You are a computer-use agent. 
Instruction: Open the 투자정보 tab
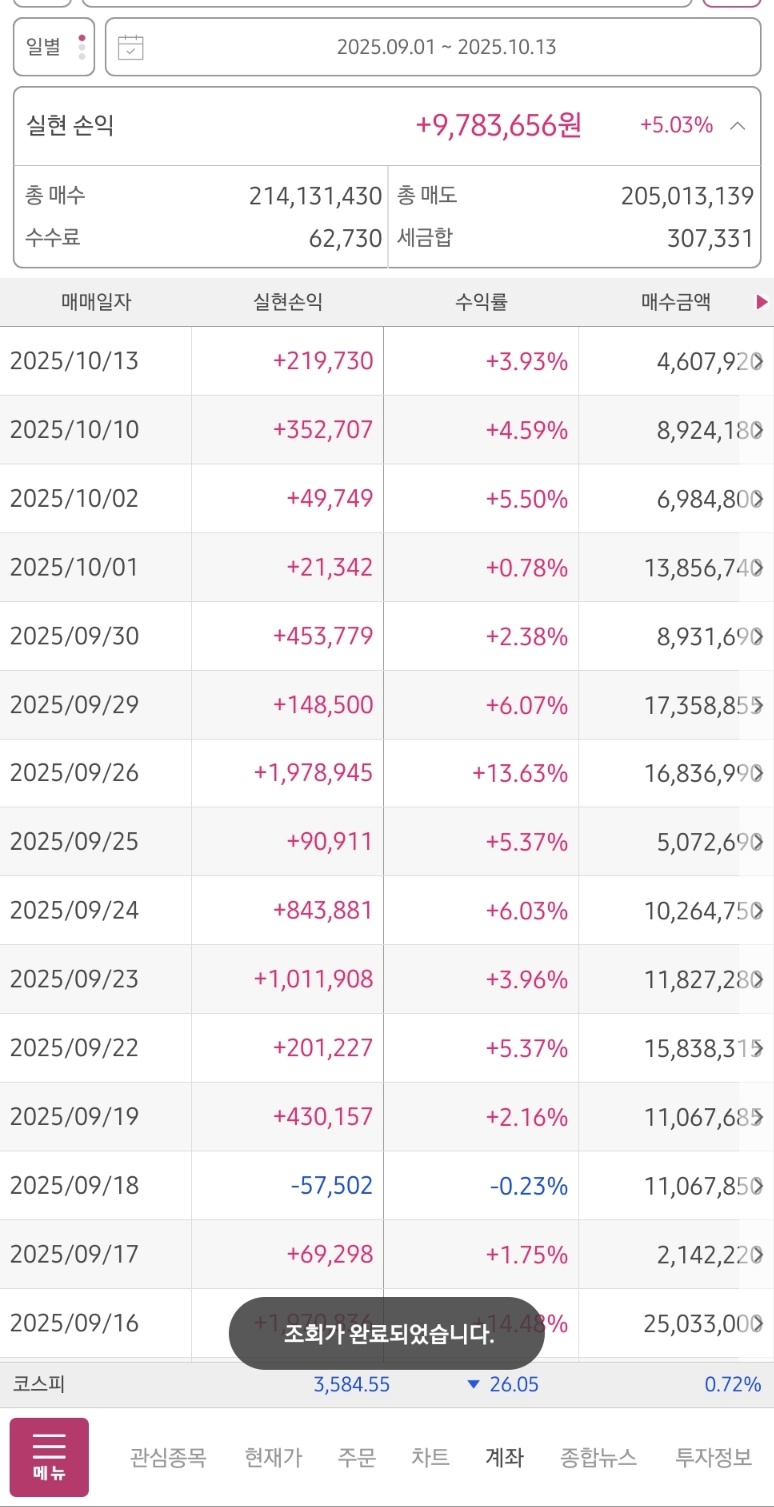point(713,1457)
